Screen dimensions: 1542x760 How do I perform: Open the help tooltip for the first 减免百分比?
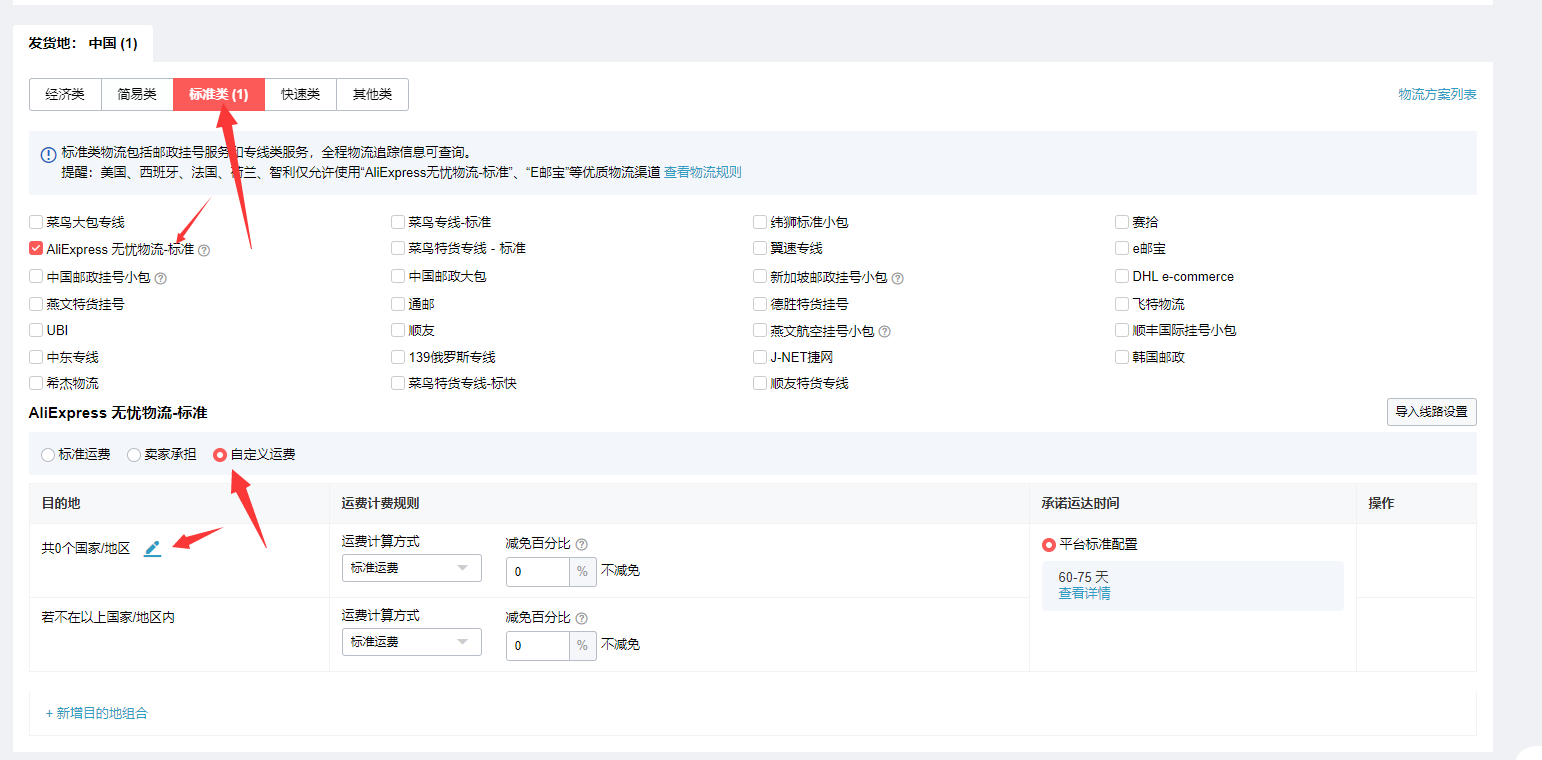(580, 543)
